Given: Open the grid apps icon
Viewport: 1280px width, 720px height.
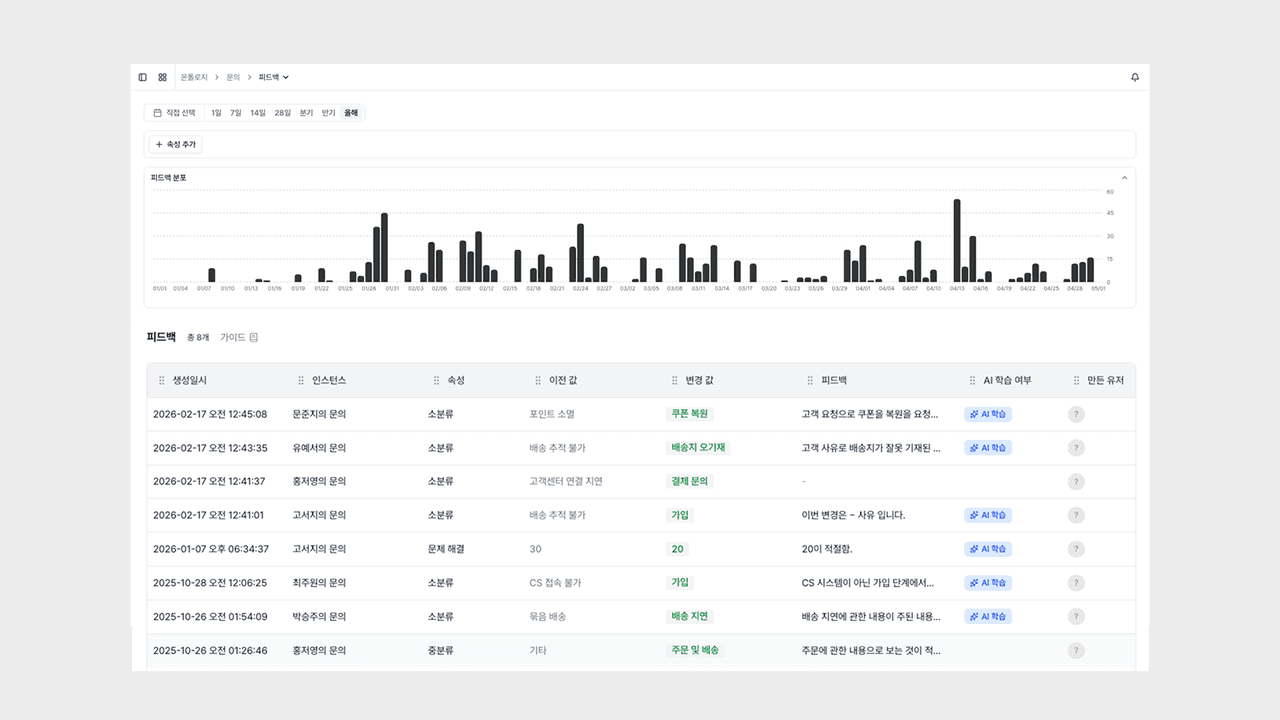Looking at the screenshot, I should point(162,77).
